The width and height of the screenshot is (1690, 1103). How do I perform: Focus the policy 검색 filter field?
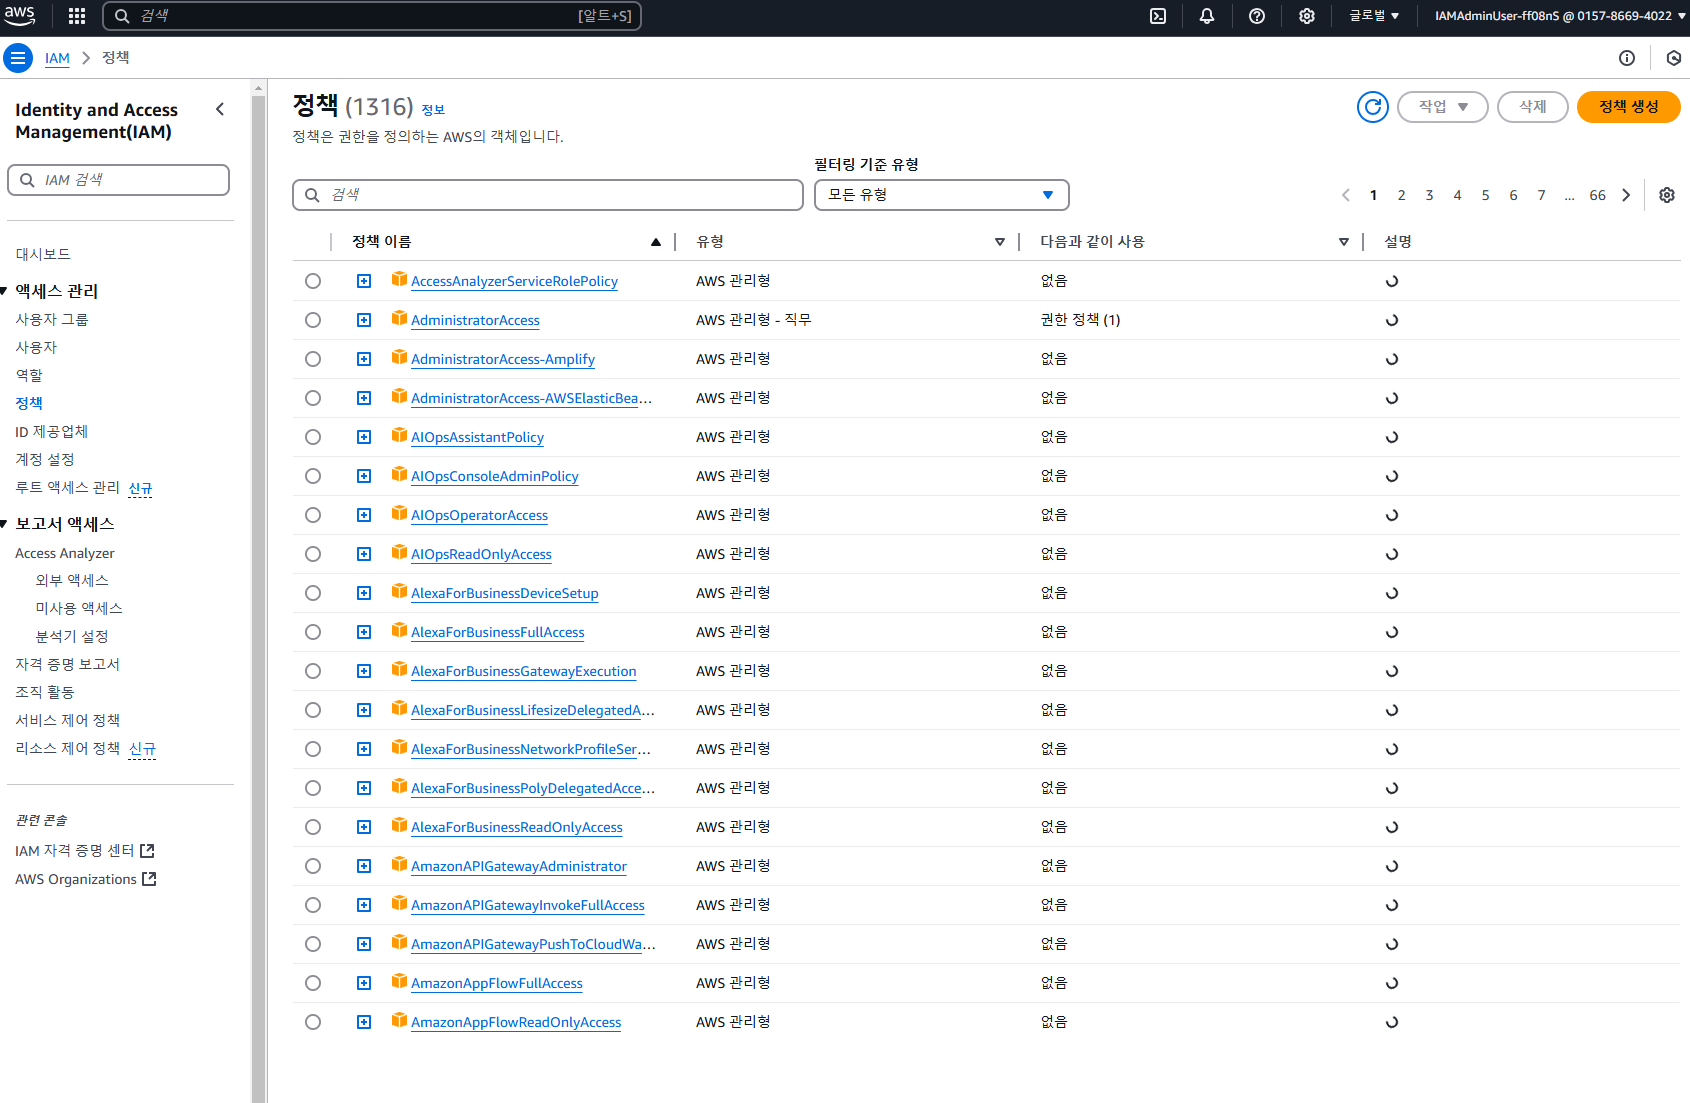coord(548,195)
